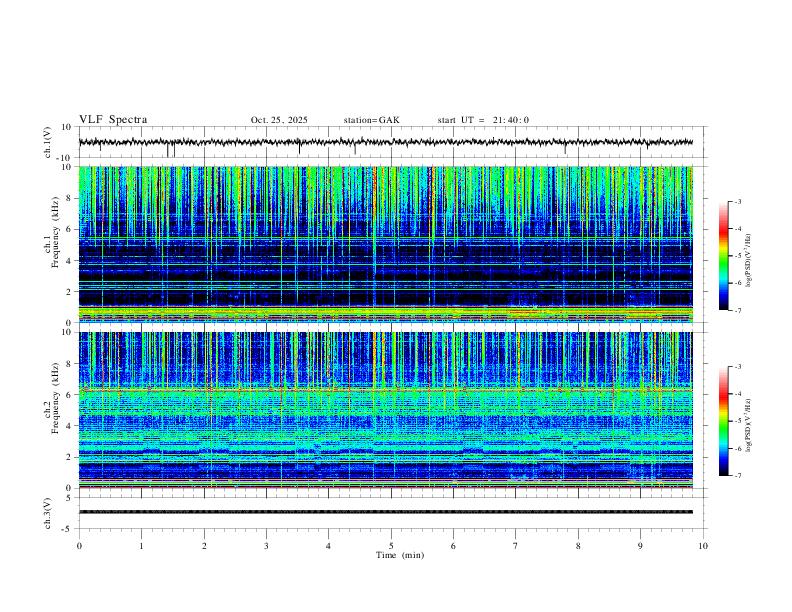Image resolution: width=792 pixels, height=612 pixels.
Task: Click the "4" minute tick on the time axis
Action: pos(329,546)
